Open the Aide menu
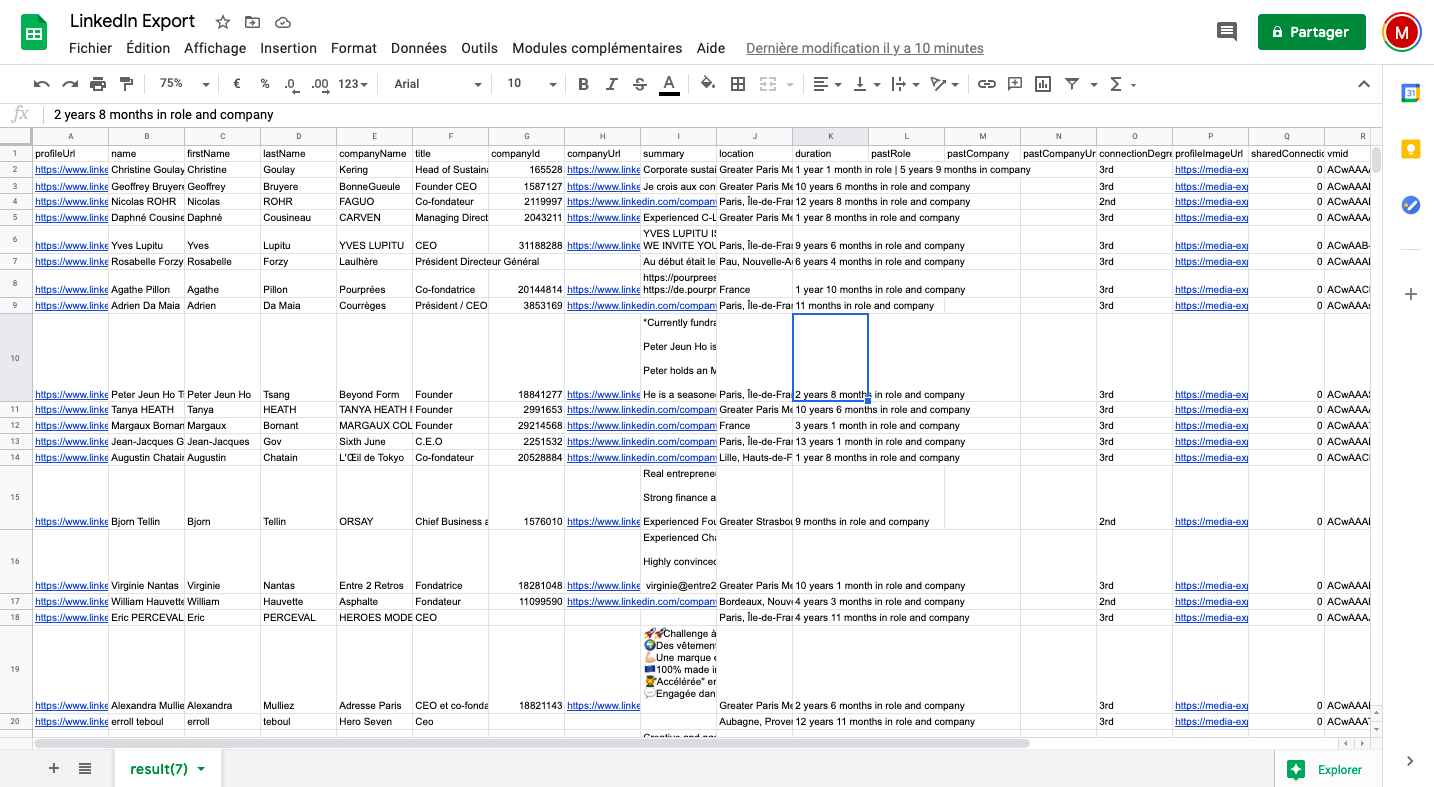Image resolution: width=1434 pixels, height=787 pixels. click(711, 48)
